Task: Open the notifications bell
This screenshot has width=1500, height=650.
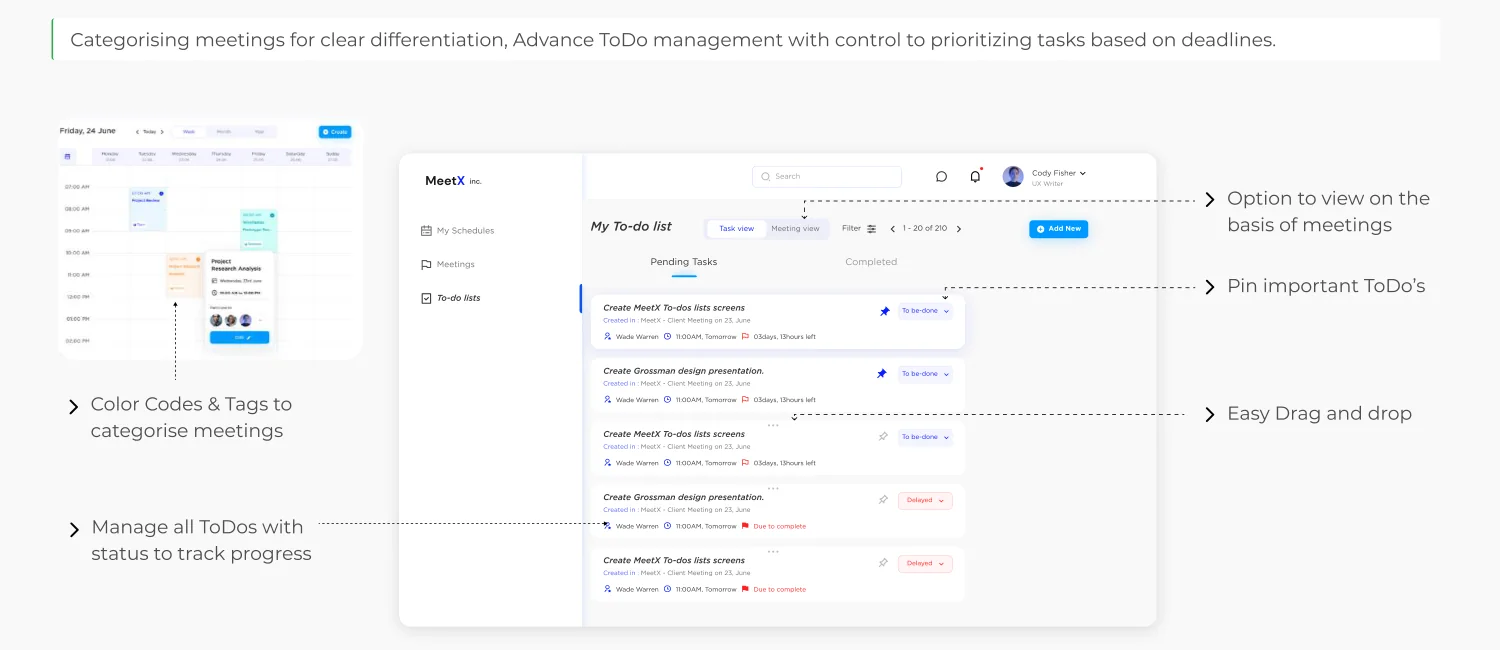Action: [975, 176]
